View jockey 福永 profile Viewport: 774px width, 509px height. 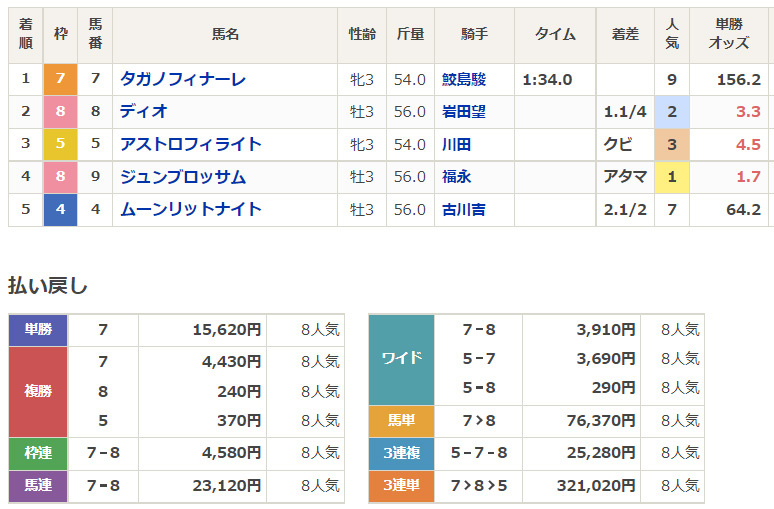pyautogui.click(x=456, y=177)
